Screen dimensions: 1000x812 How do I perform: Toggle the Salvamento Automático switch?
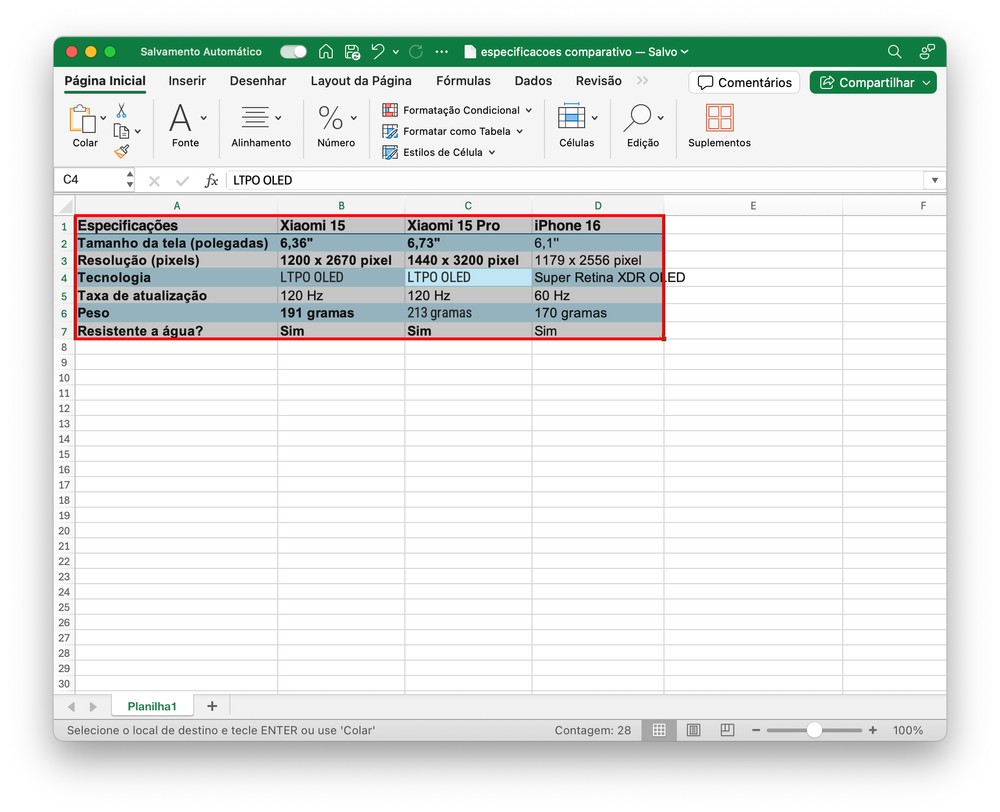pyautogui.click(x=293, y=52)
